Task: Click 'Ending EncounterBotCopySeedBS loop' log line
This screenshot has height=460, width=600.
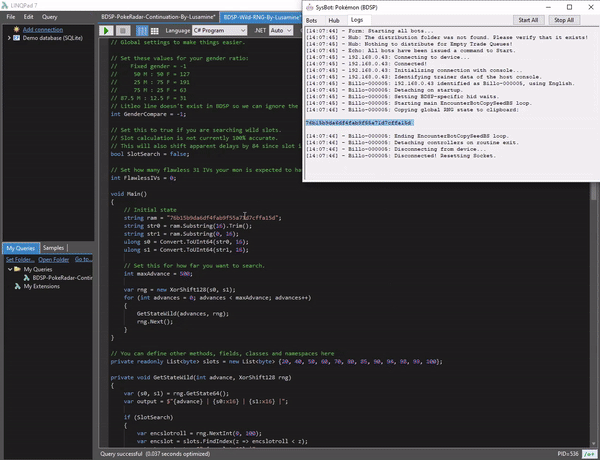Action: point(407,136)
